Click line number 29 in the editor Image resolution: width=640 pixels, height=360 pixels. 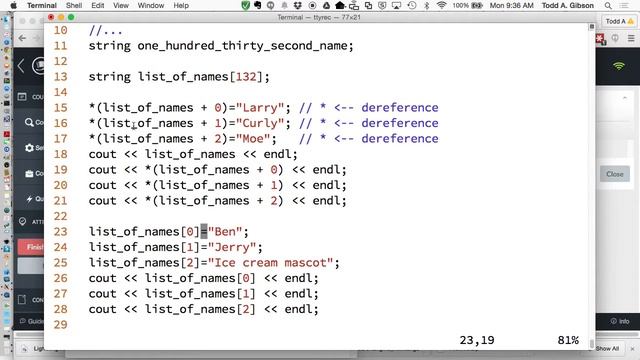click(x=60, y=325)
